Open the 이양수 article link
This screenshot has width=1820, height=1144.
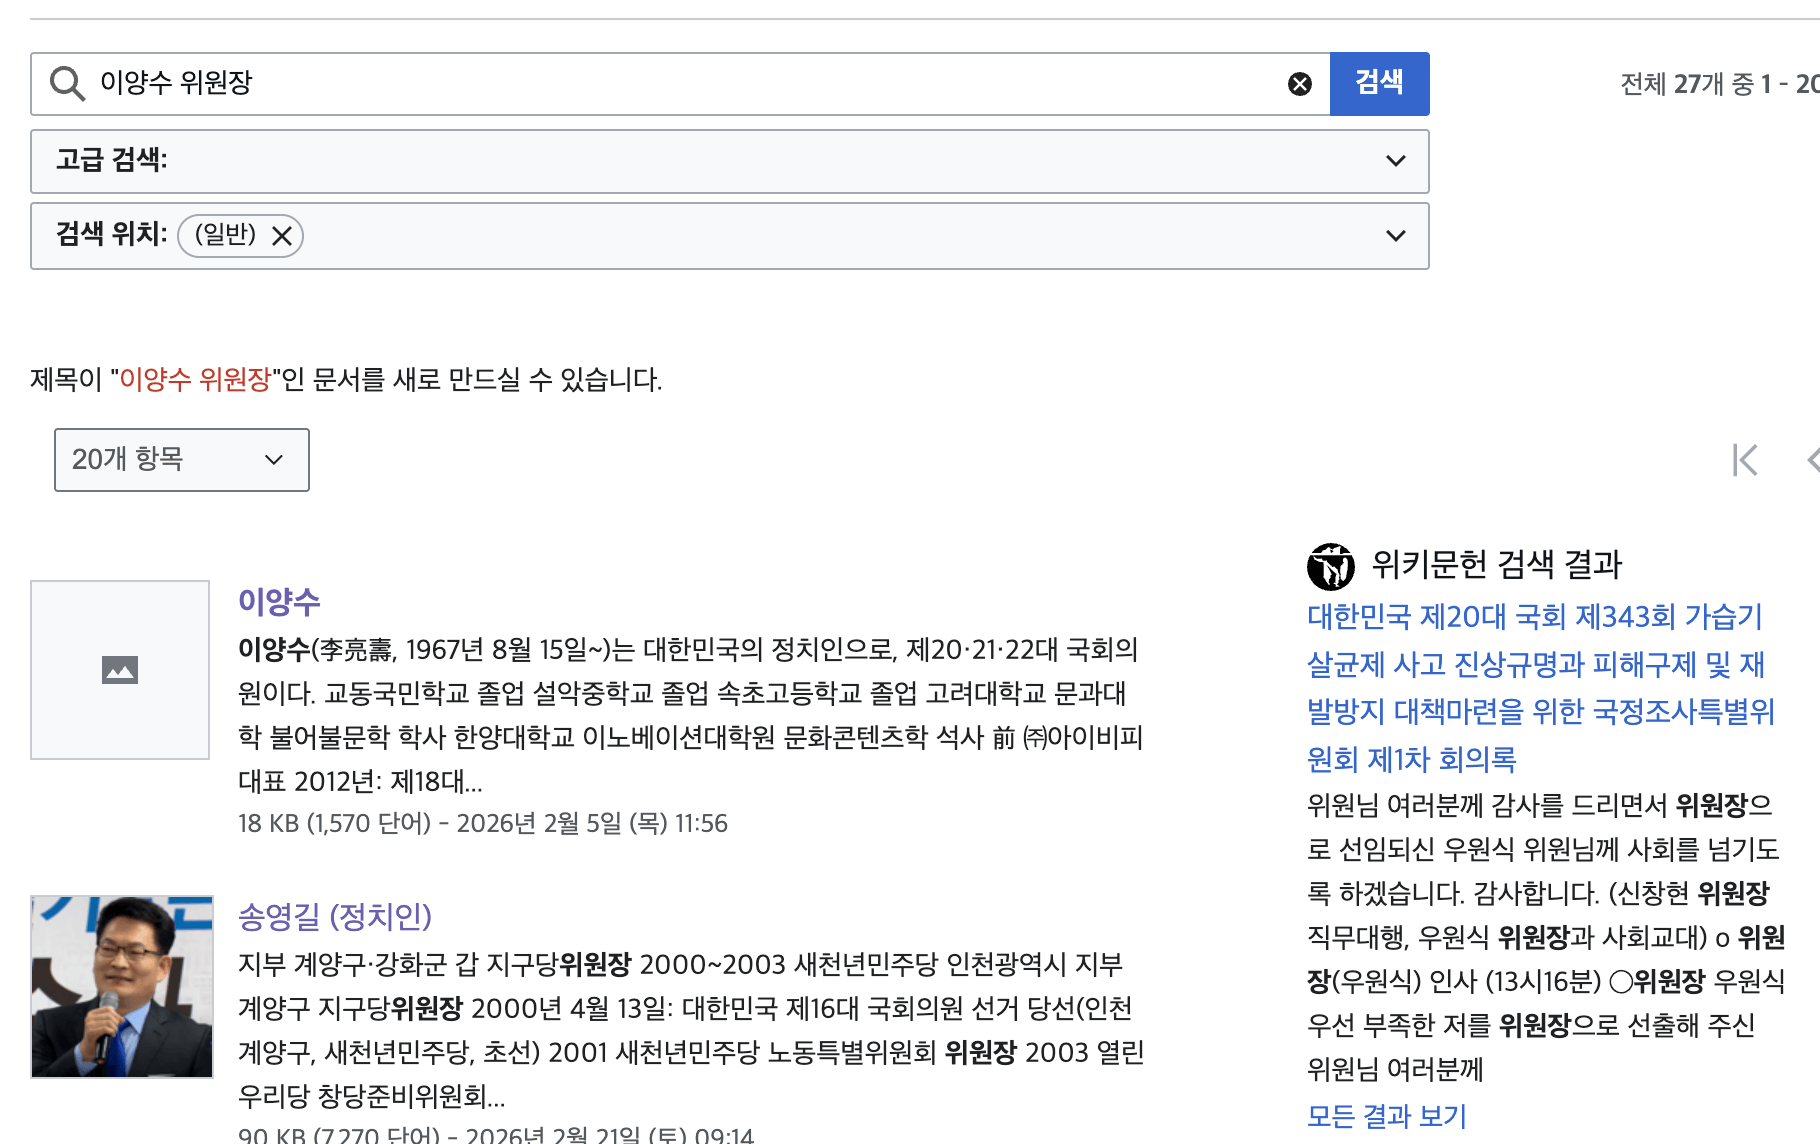click(279, 602)
